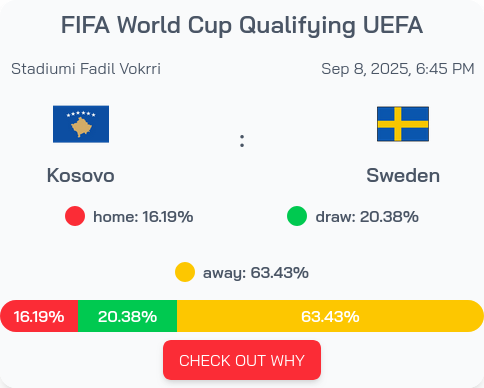Select the green draw legend dot
This screenshot has width=484, height=388.
[x=297, y=216]
